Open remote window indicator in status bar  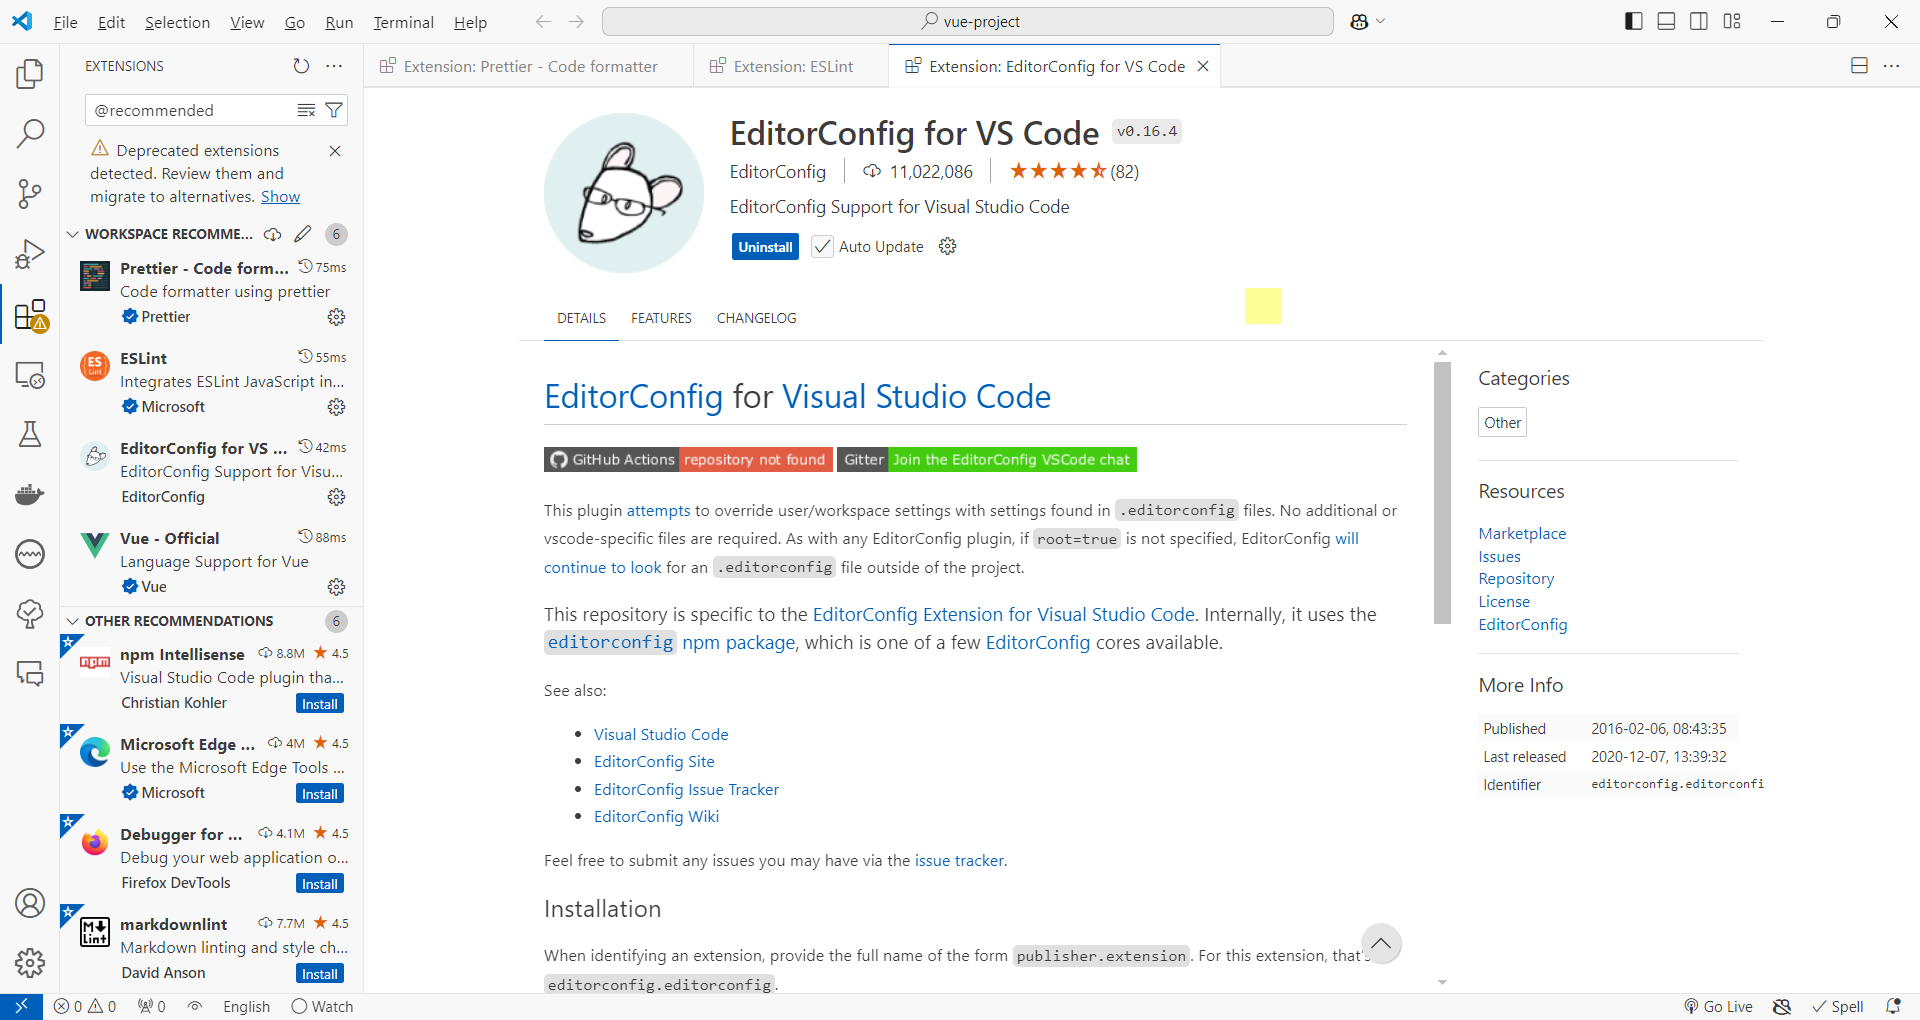pyautogui.click(x=21, y=1007)
